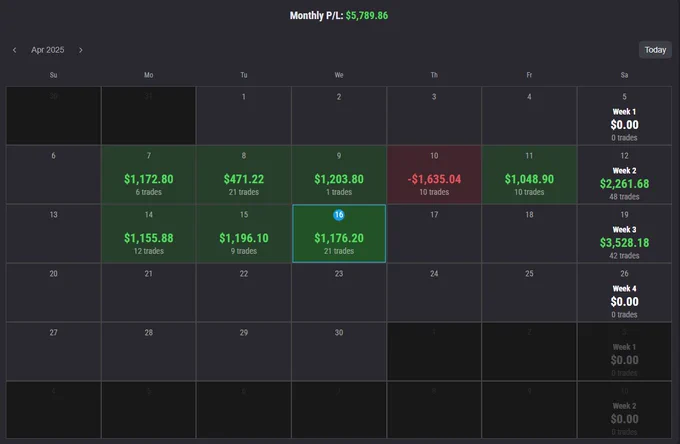The image size is (680, 444).
Task: Click the Sa column header
Action: (x=624, y=75)
